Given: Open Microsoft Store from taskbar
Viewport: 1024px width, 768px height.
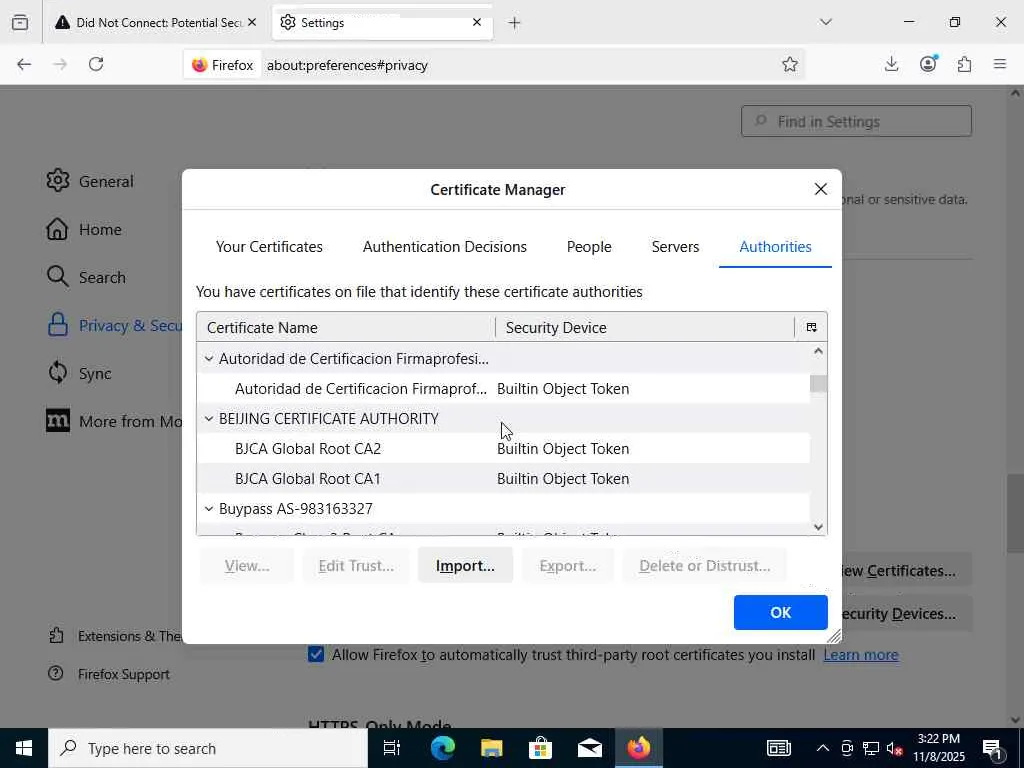Looking at the screenshot, I should 540,748.
